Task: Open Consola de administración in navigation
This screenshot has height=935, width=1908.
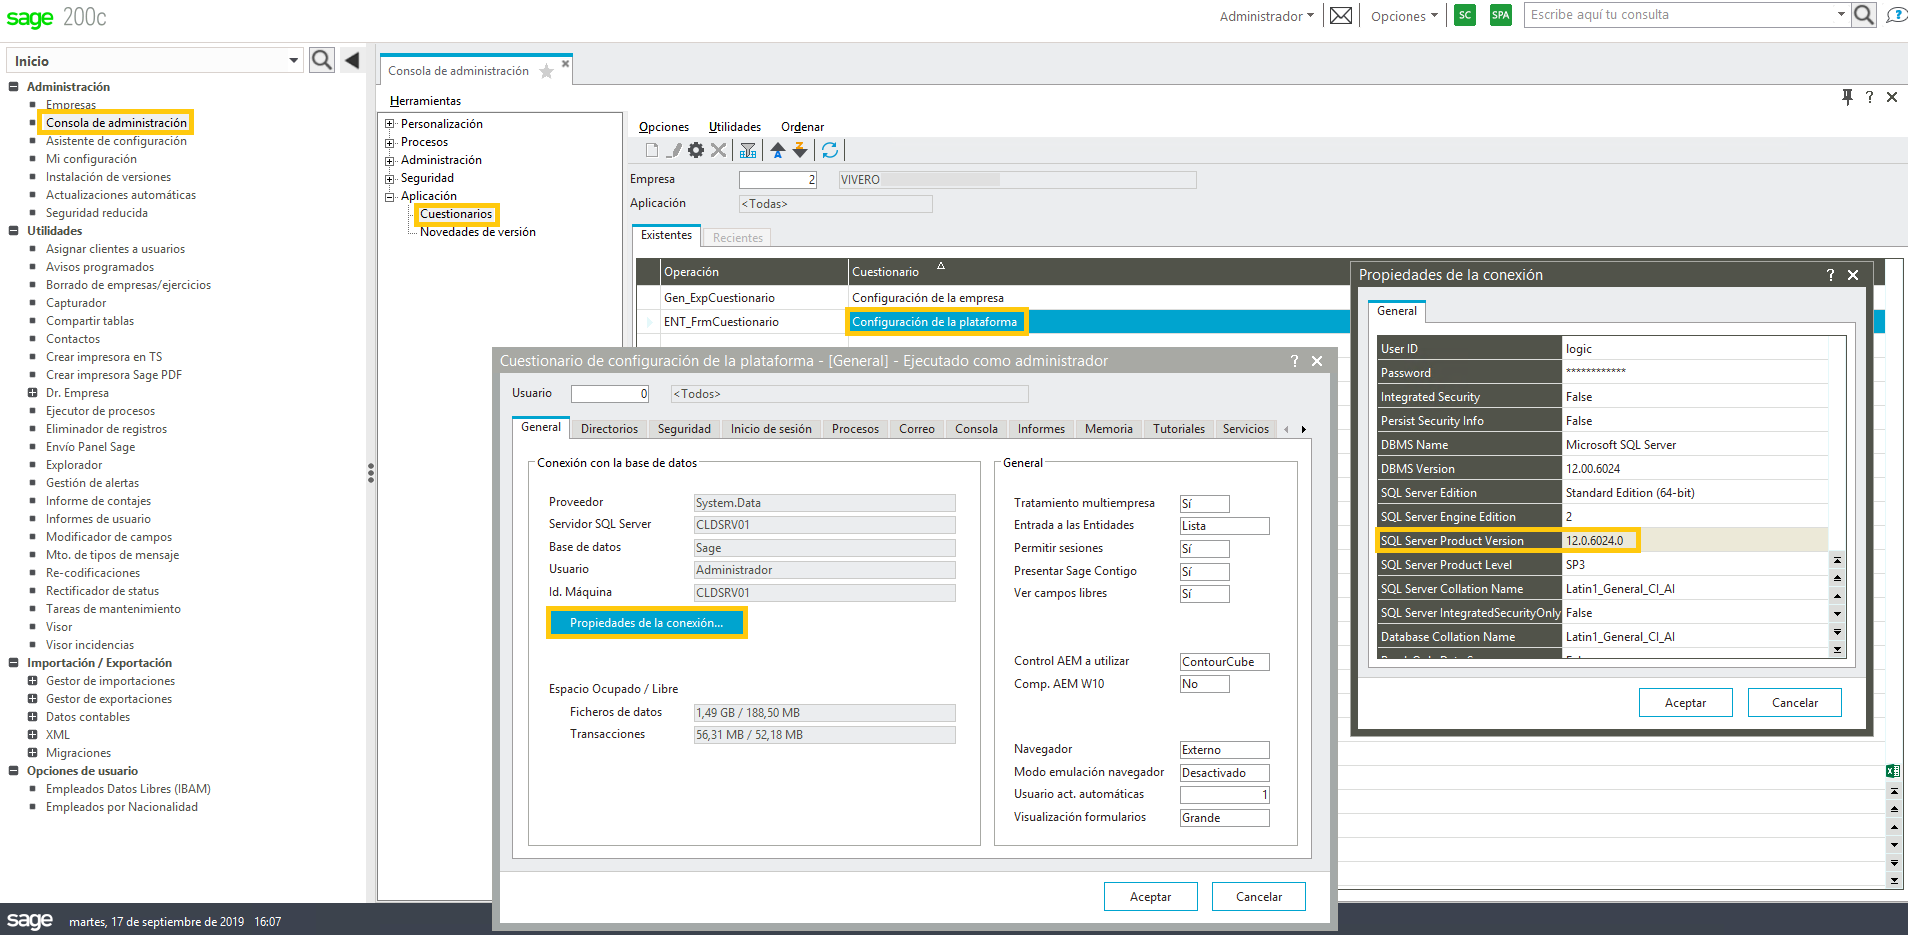Action: 116,123
